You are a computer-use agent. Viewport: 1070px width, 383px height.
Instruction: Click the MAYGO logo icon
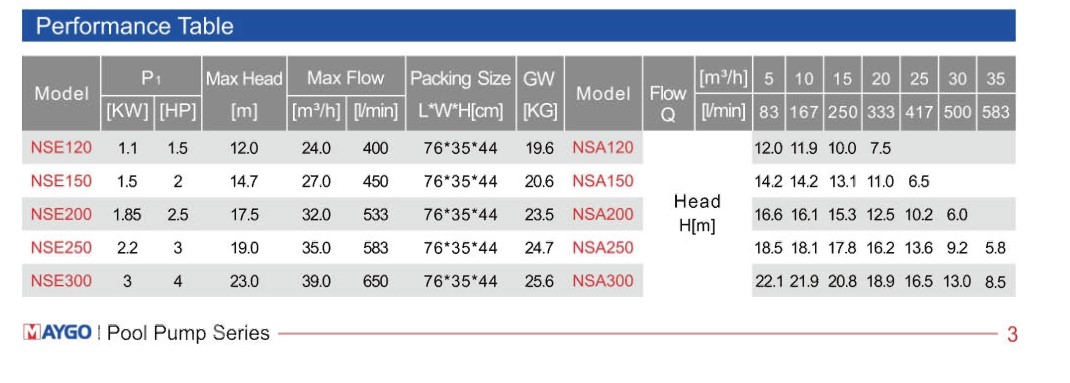(58, 333)
